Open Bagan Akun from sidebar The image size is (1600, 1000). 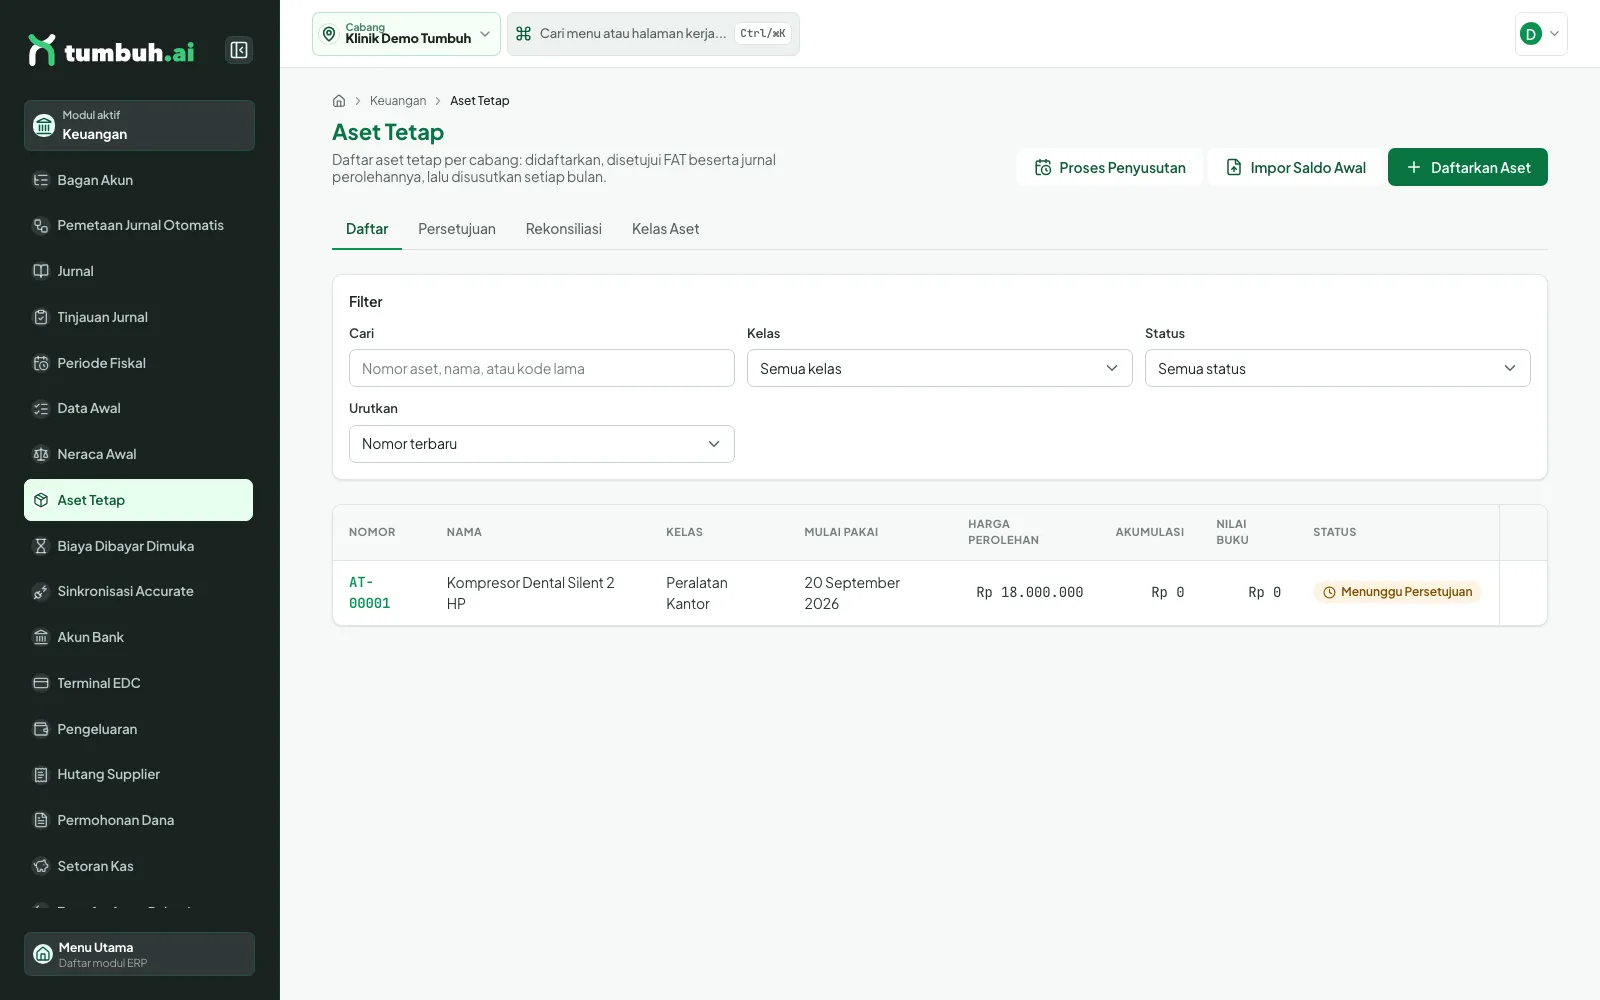[x=138, y=180]
